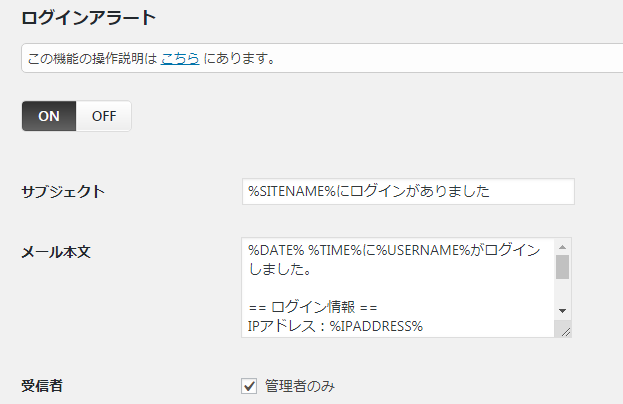Open the こちら instructions link

180,58
